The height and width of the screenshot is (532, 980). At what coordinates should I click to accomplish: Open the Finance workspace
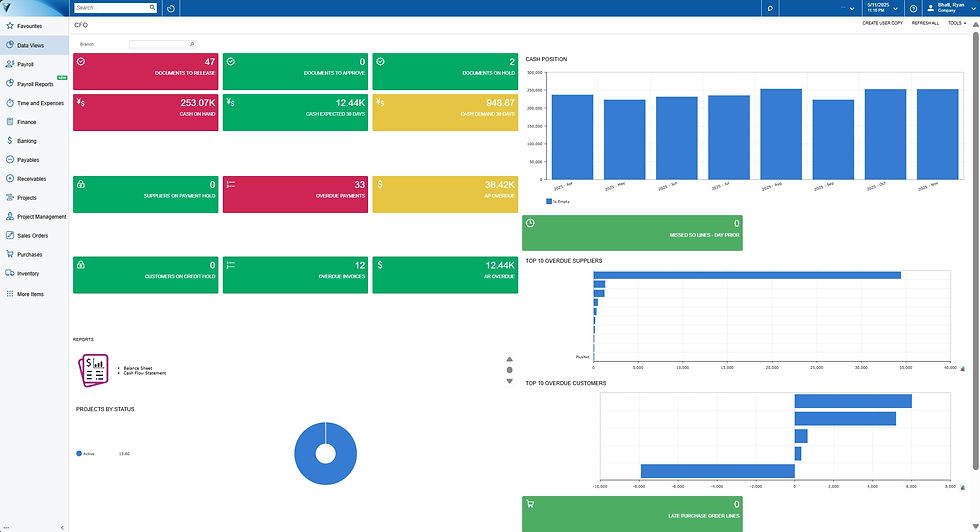click(34, 122)
